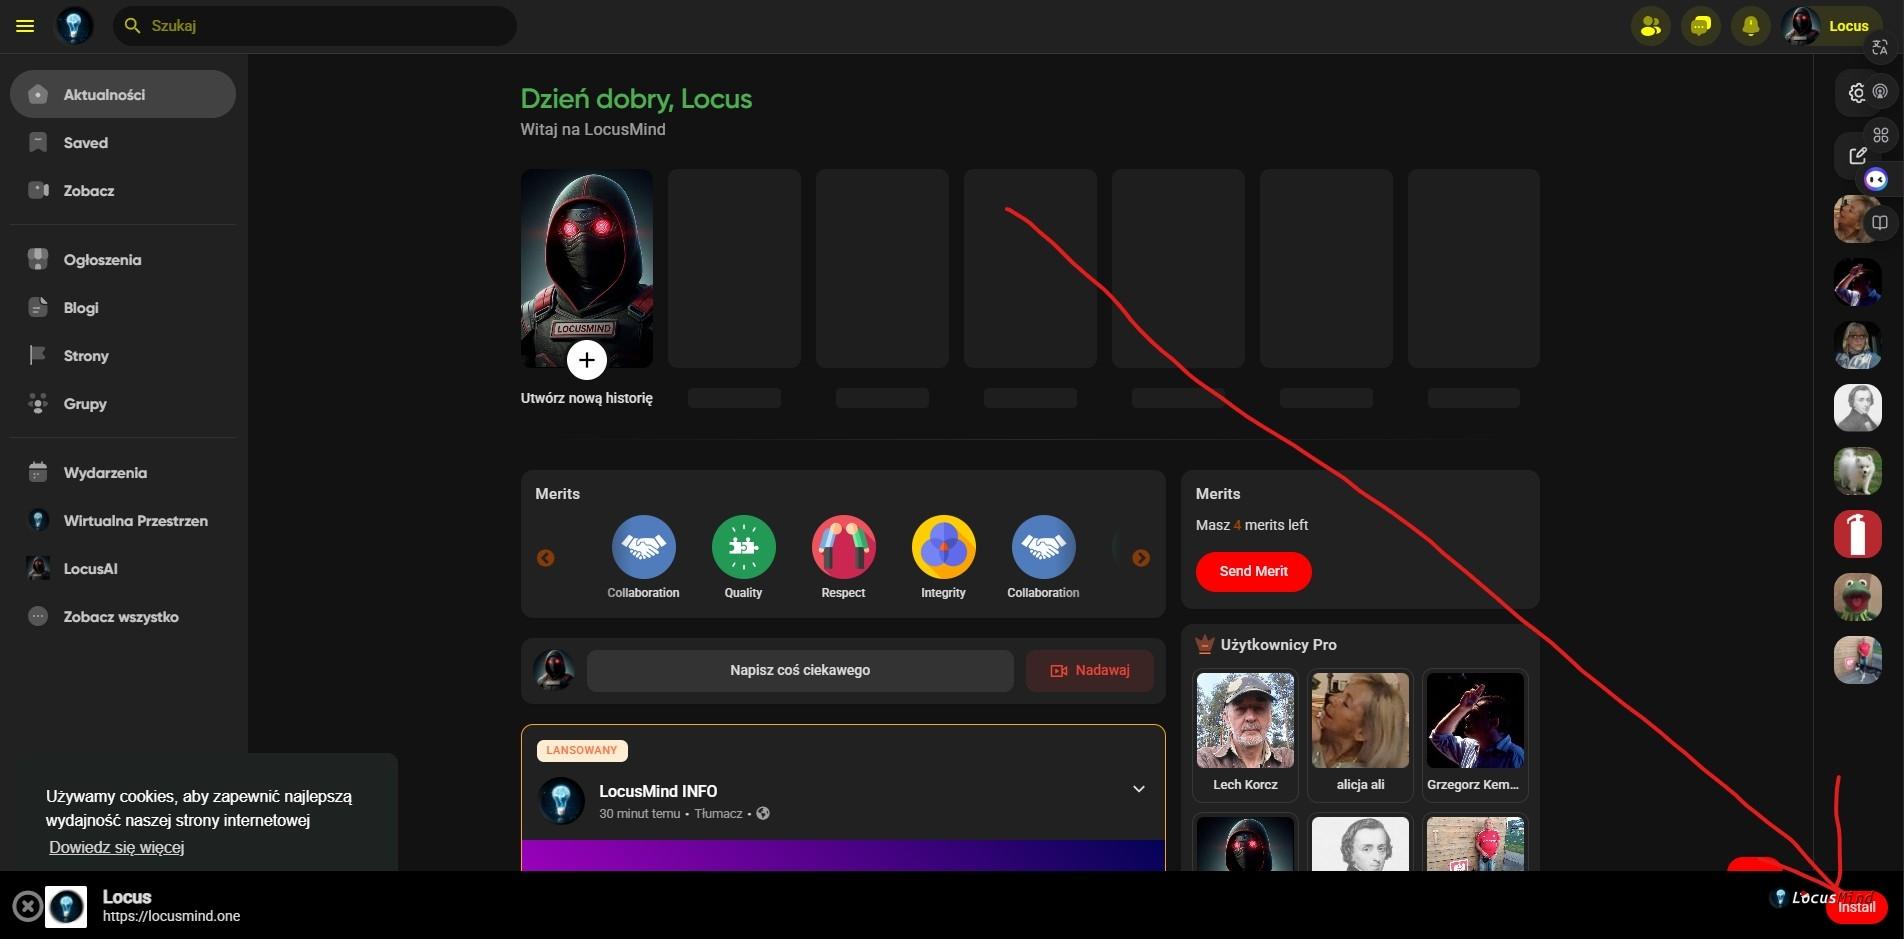Click the Send Merit button
Image resolution: width=1904 pixels, height=939 pixels.
1253,571
